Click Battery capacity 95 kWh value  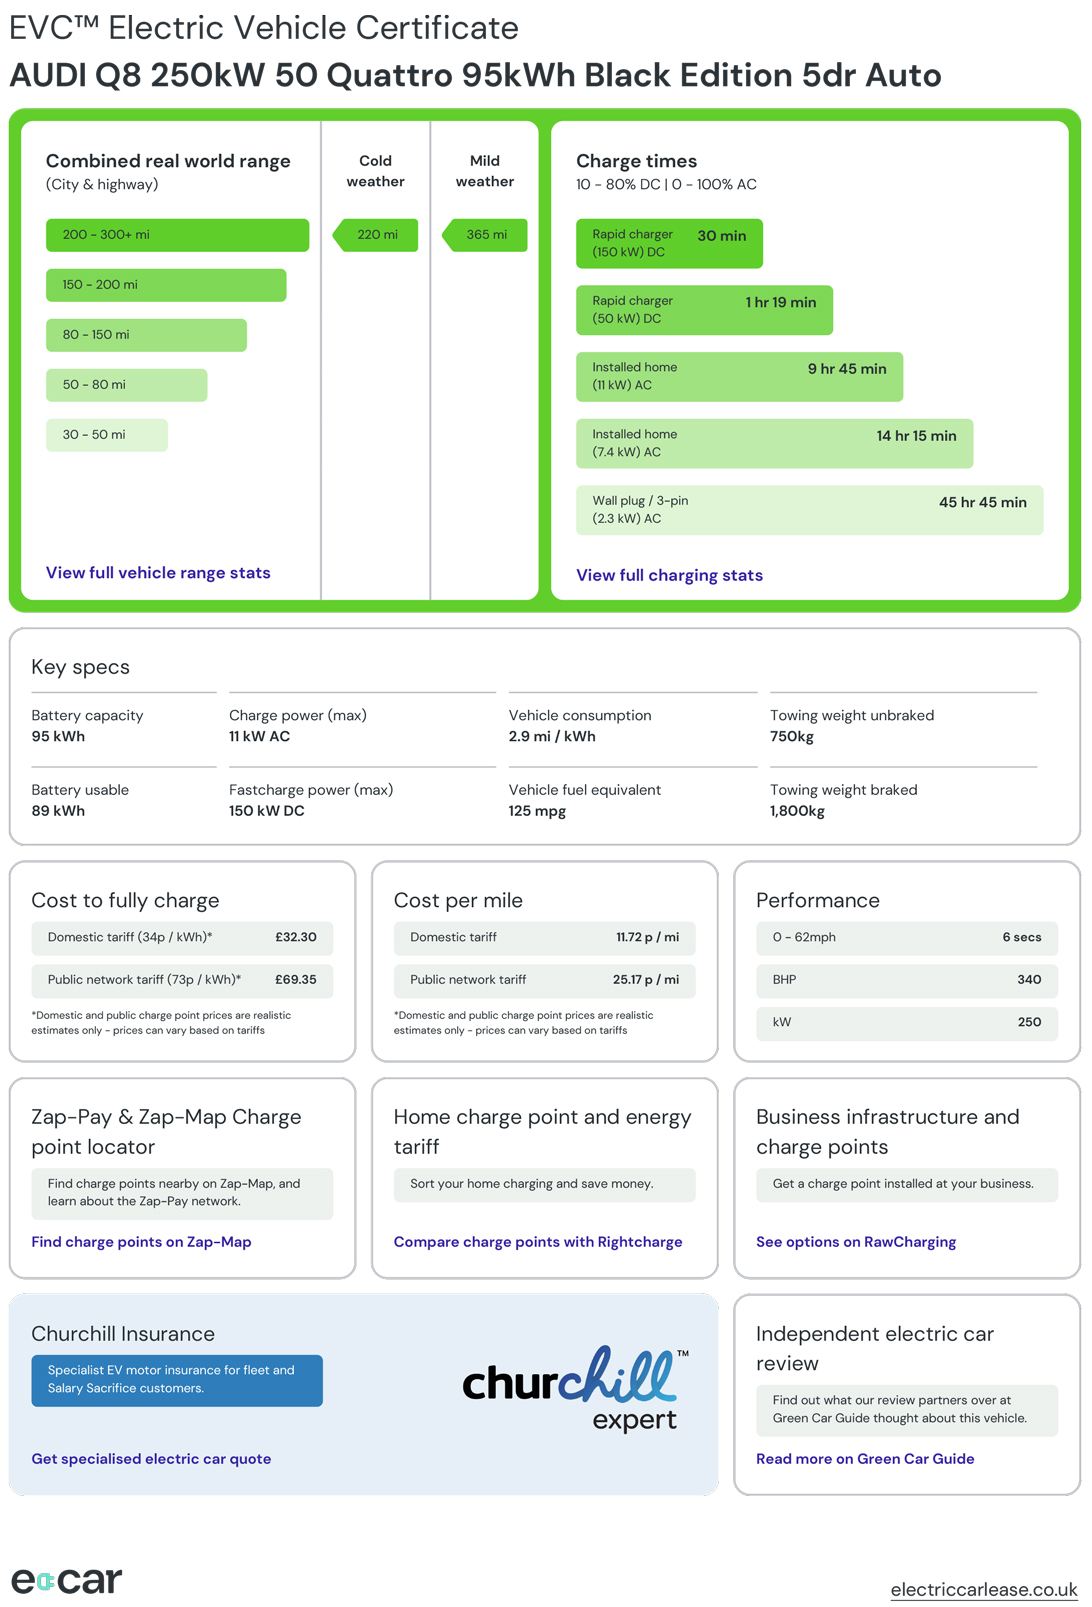click(58, 737)
